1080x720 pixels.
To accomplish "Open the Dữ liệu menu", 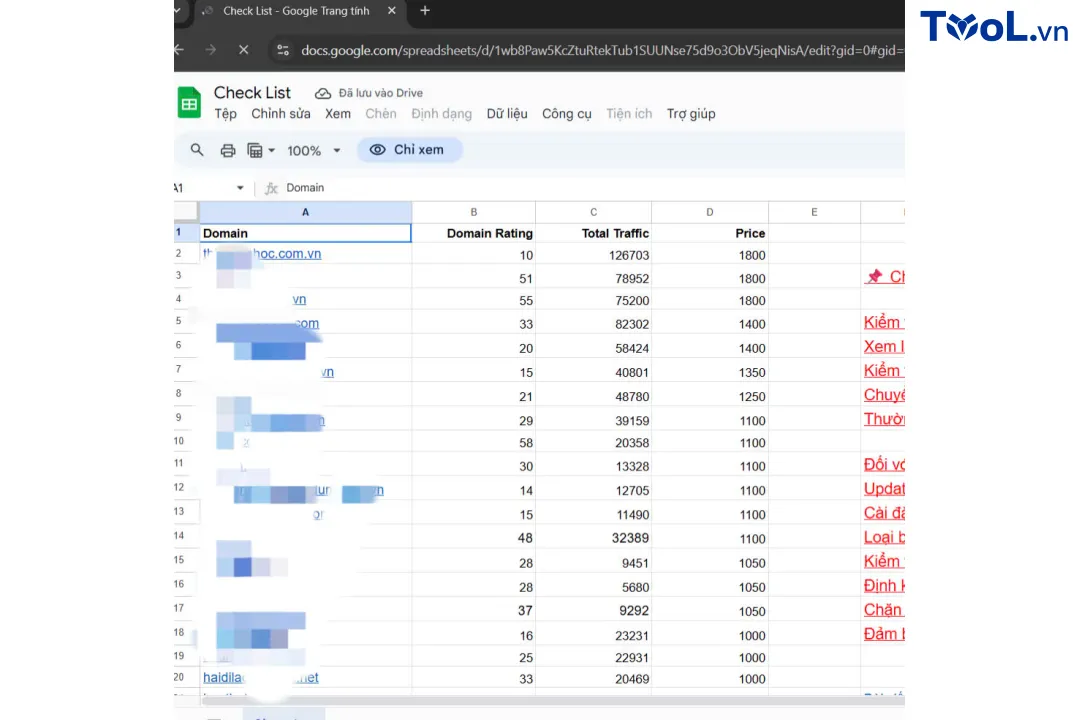I will click(507, 114).
